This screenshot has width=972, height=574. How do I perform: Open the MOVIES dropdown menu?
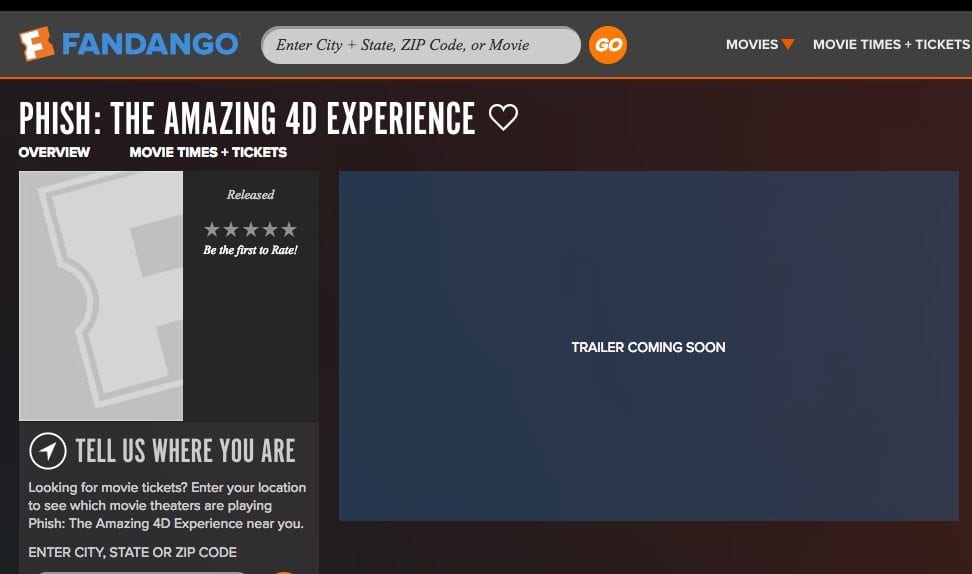coord(760,45)
